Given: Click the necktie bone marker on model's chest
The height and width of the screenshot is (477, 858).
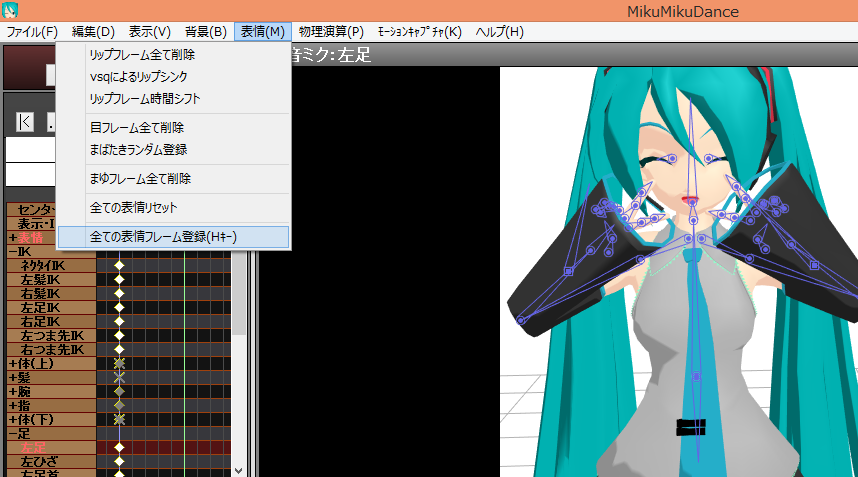Looking at the screenshot, I should (696, 377).
